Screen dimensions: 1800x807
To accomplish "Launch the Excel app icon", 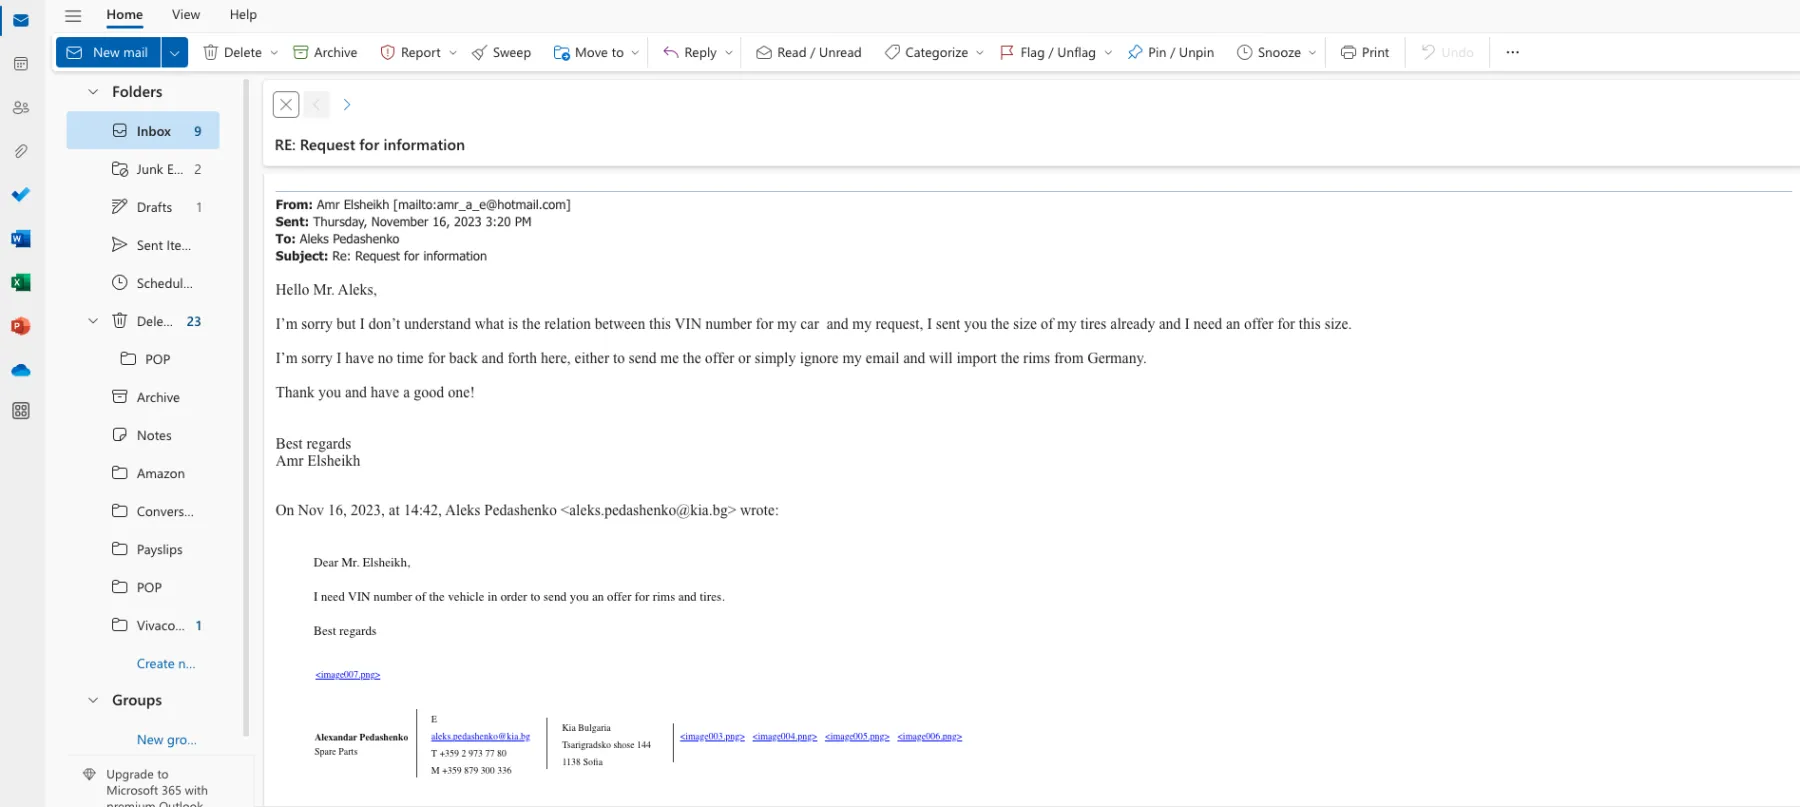I will tap(21, 283).
